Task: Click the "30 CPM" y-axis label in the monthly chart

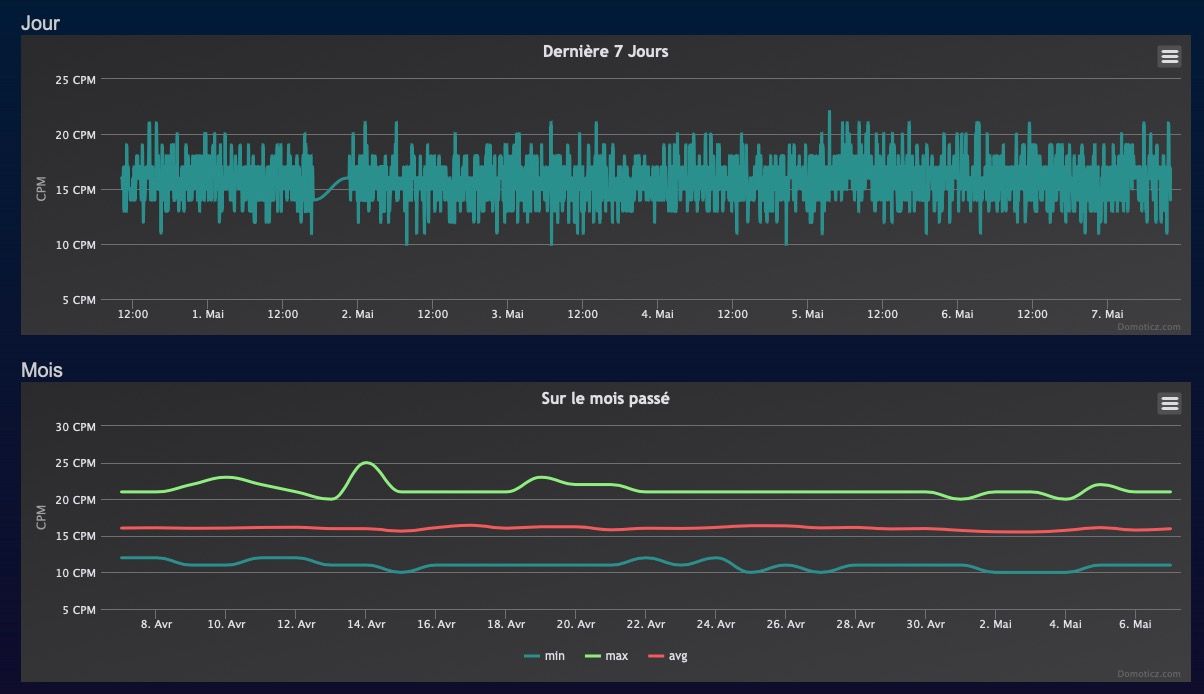Action: 76,427
